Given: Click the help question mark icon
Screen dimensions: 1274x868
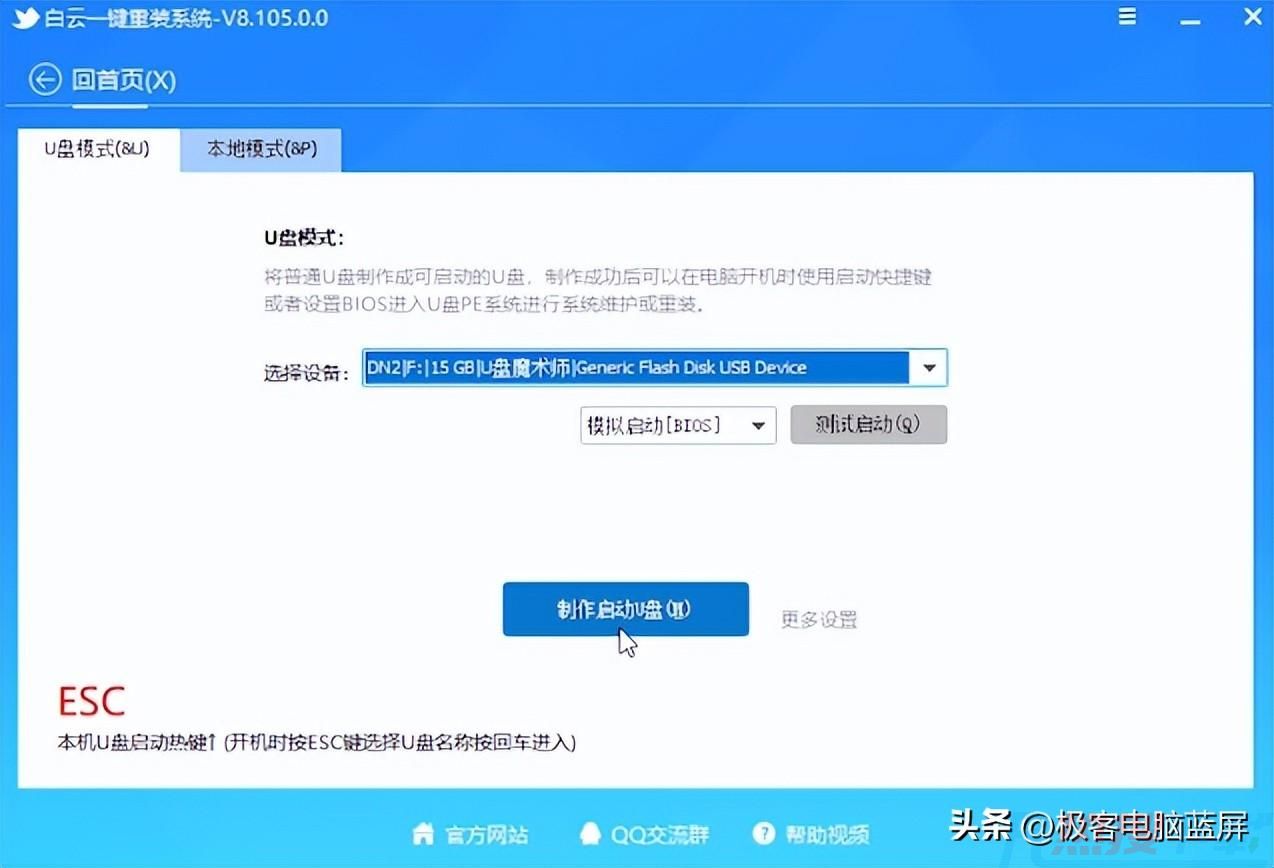Looking at the screenshot, I should pos(764,833).
